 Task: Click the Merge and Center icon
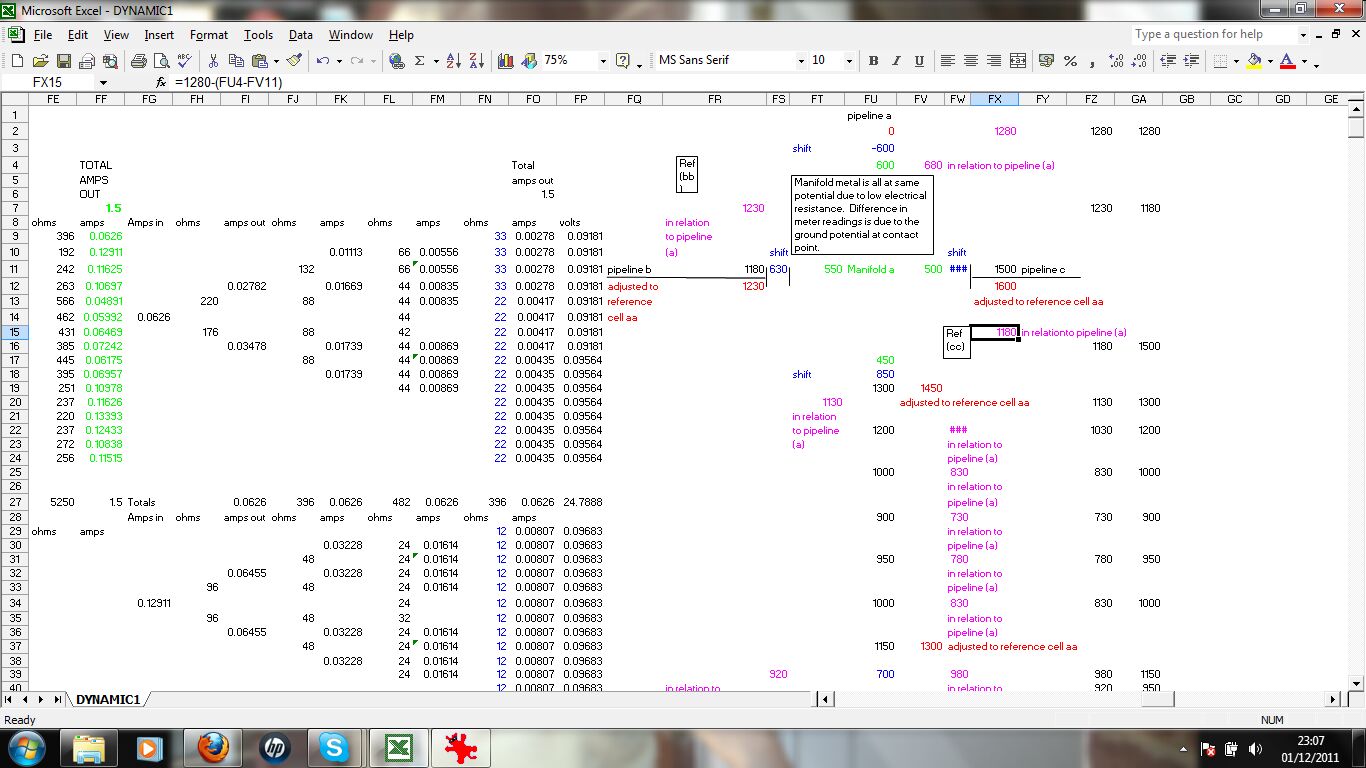[1018, 61]
